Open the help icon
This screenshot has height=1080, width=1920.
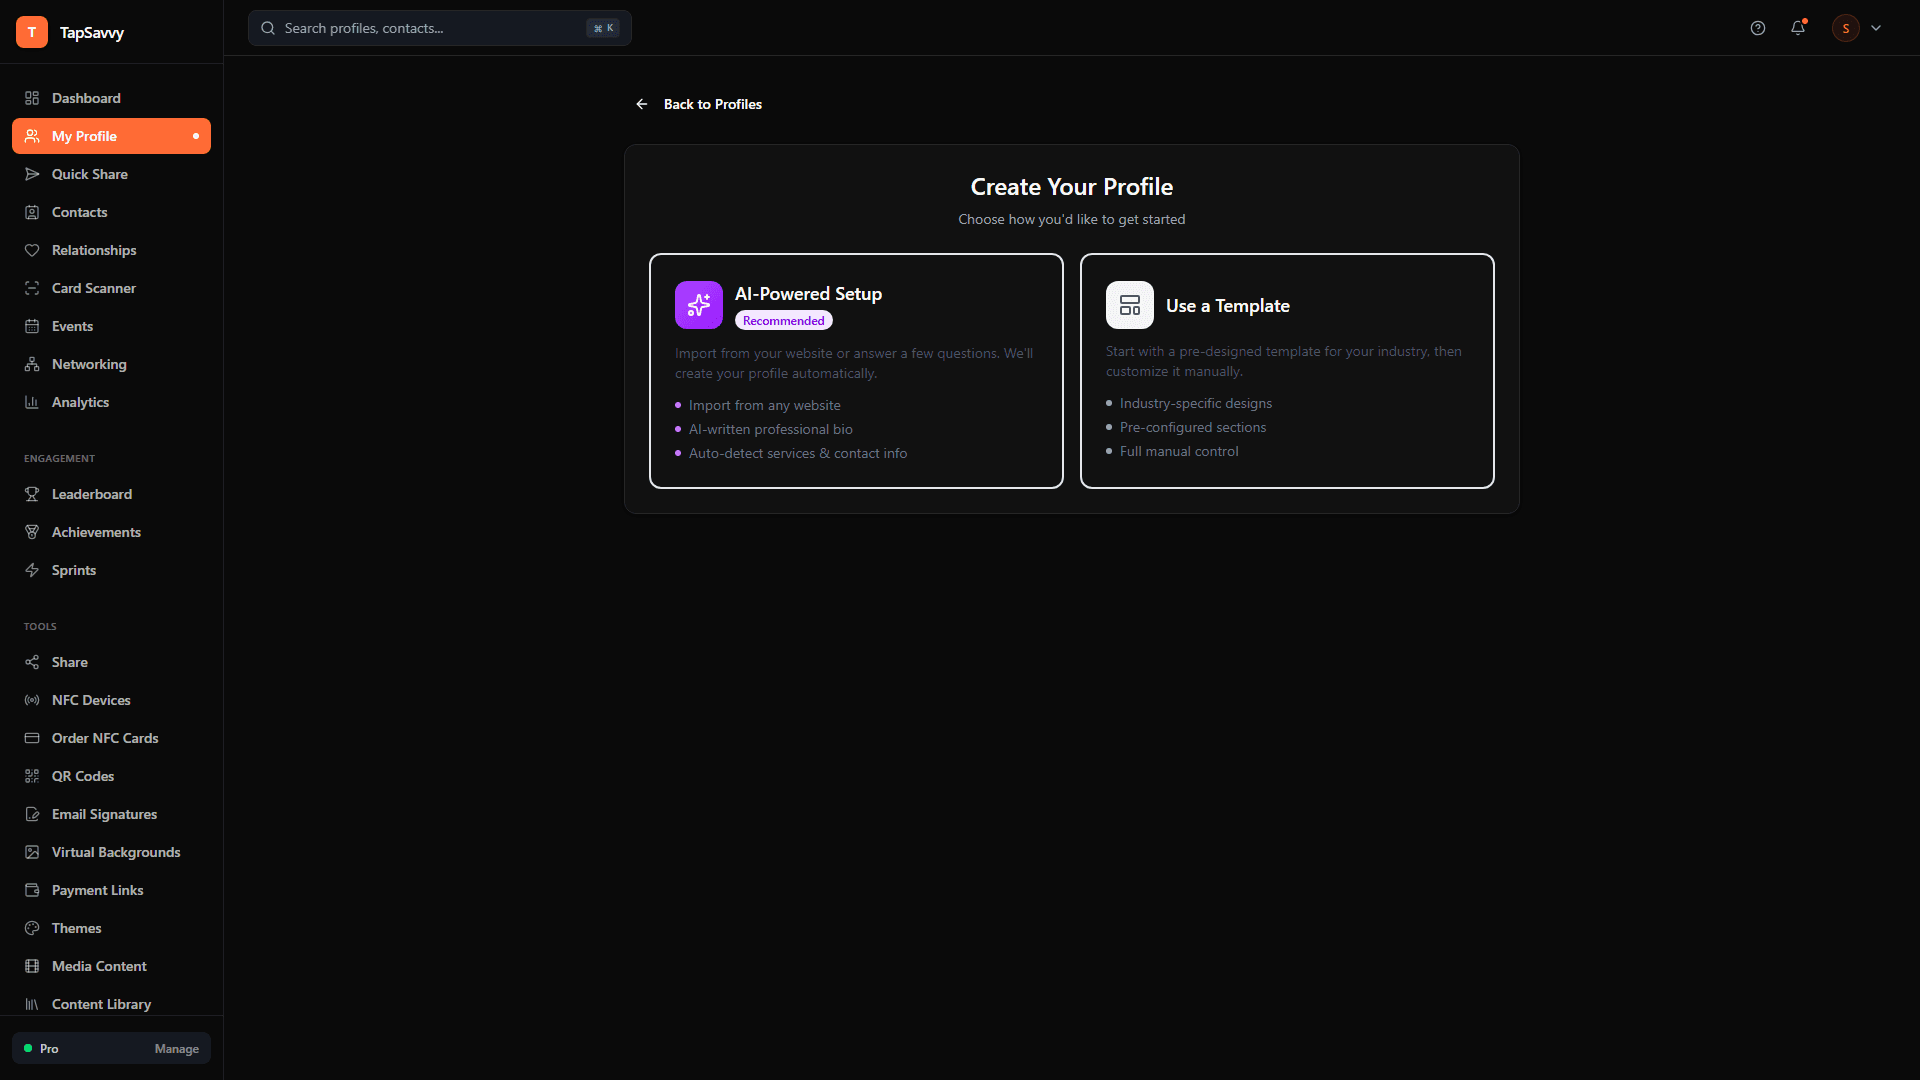(x=1757, y=28)
